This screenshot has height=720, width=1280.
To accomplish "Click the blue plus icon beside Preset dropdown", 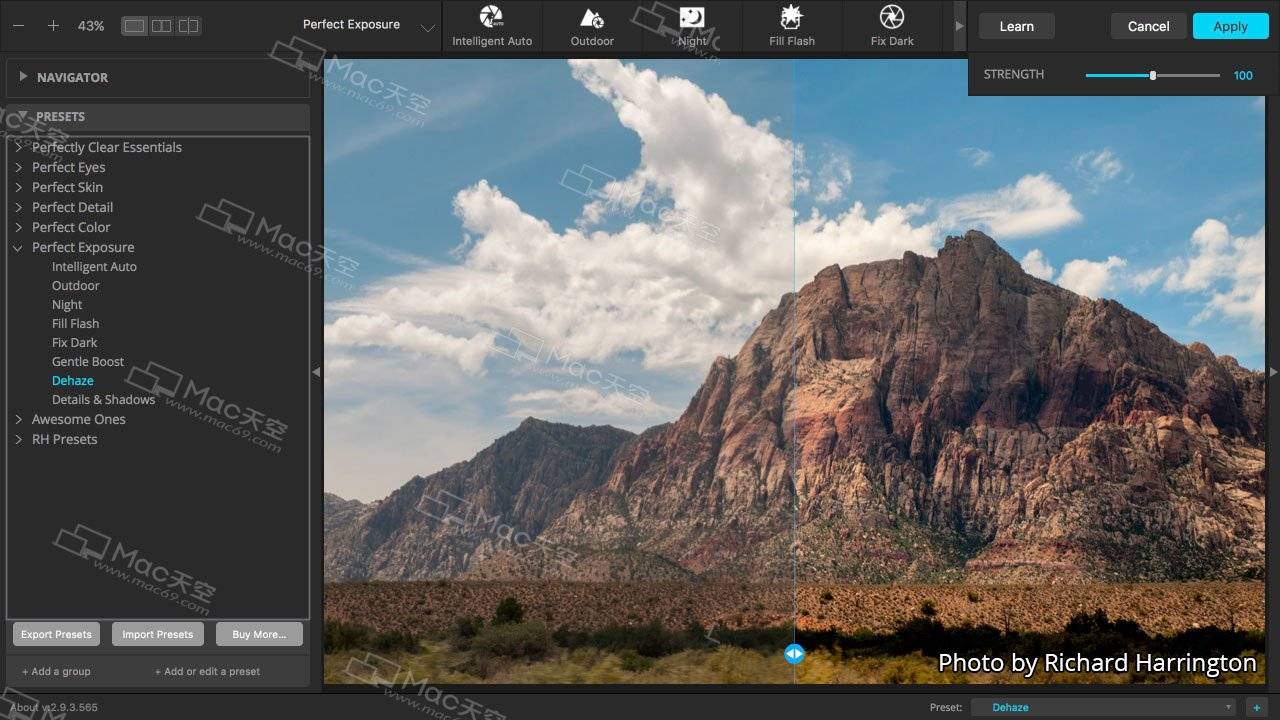I will pyautogui.click(x=1256, y=707).
